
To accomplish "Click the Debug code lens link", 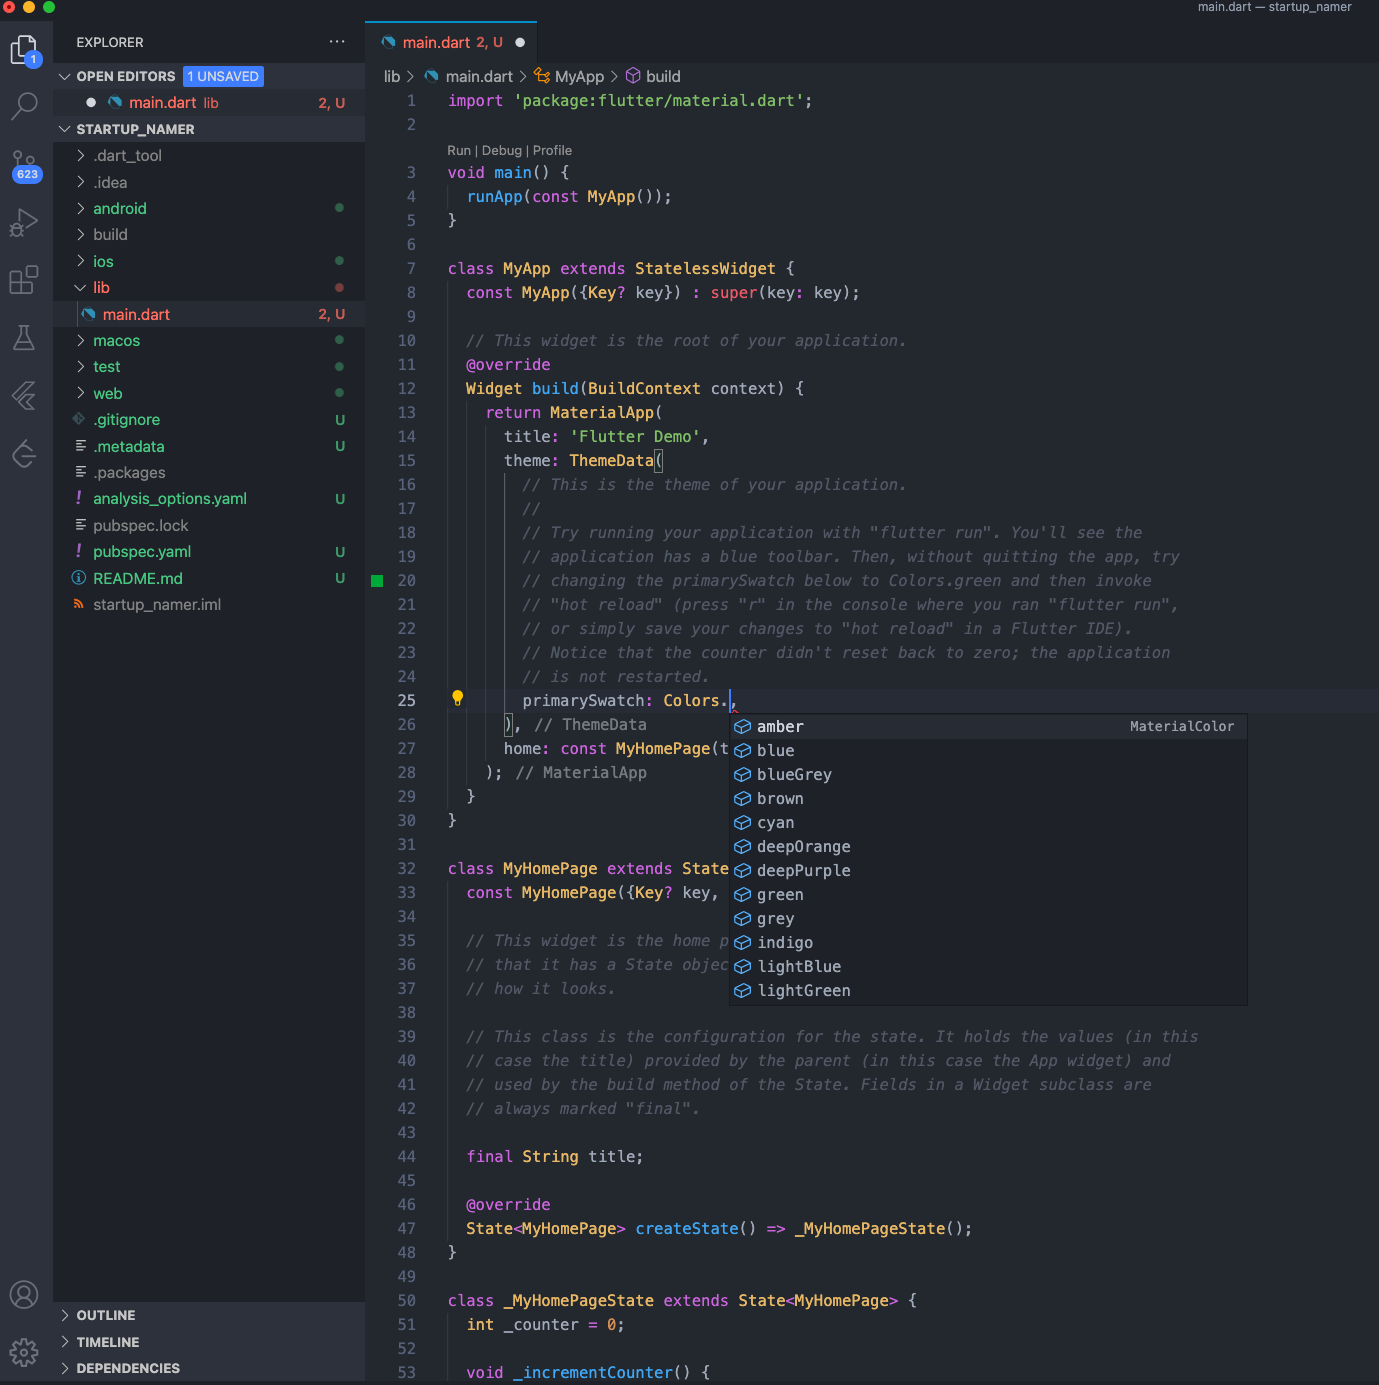I will (501, 150).
